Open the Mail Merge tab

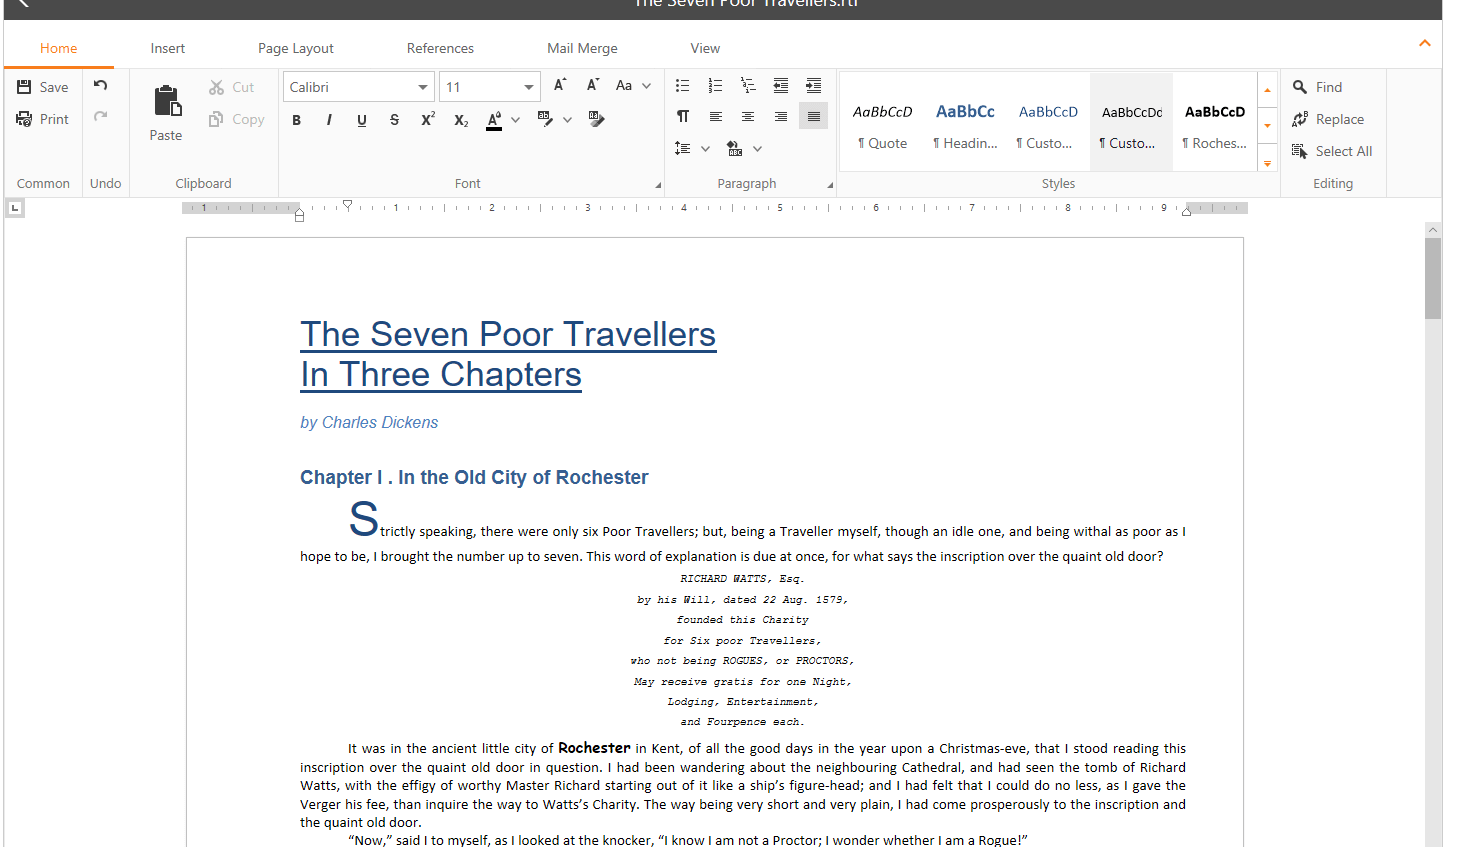pos(582,48)
